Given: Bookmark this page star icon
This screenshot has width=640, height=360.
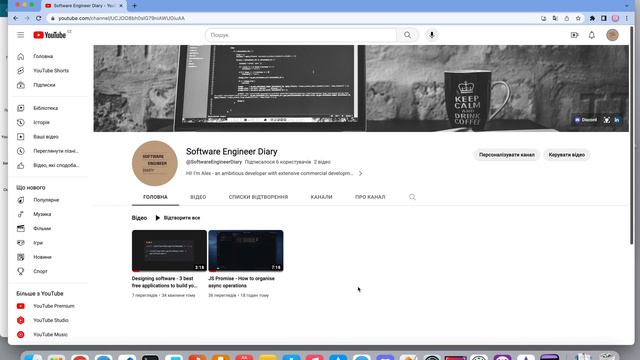Looking at the screenshot, I should (x=578, y=18).
